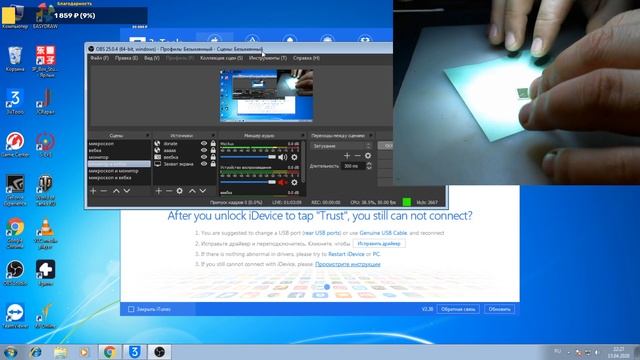Click the 'rear USB ports' link
Screen dimensions: 640x360
(322, 233)
